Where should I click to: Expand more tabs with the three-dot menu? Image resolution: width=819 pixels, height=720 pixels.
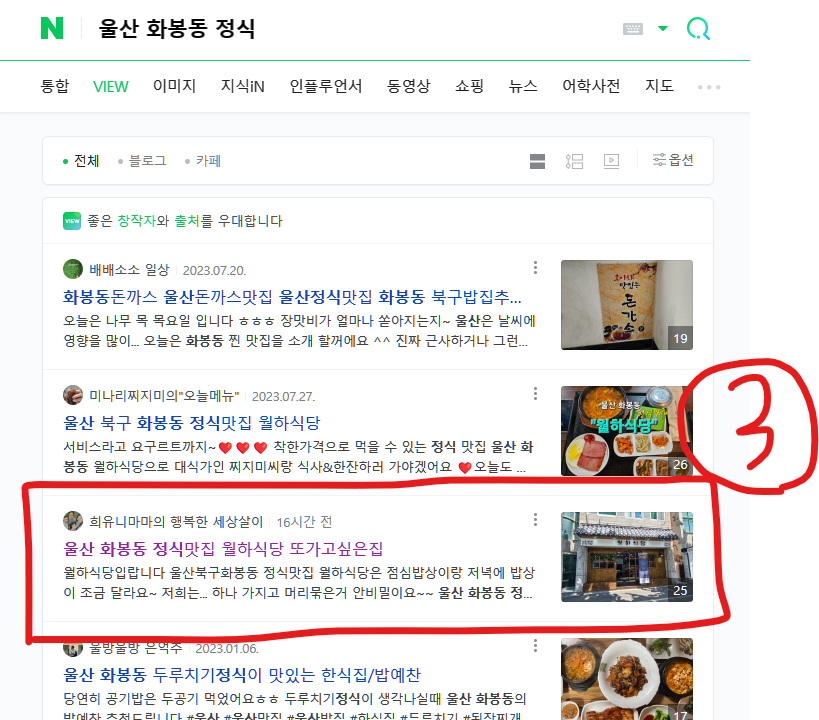pyautogui.click(x=709, y=87)
